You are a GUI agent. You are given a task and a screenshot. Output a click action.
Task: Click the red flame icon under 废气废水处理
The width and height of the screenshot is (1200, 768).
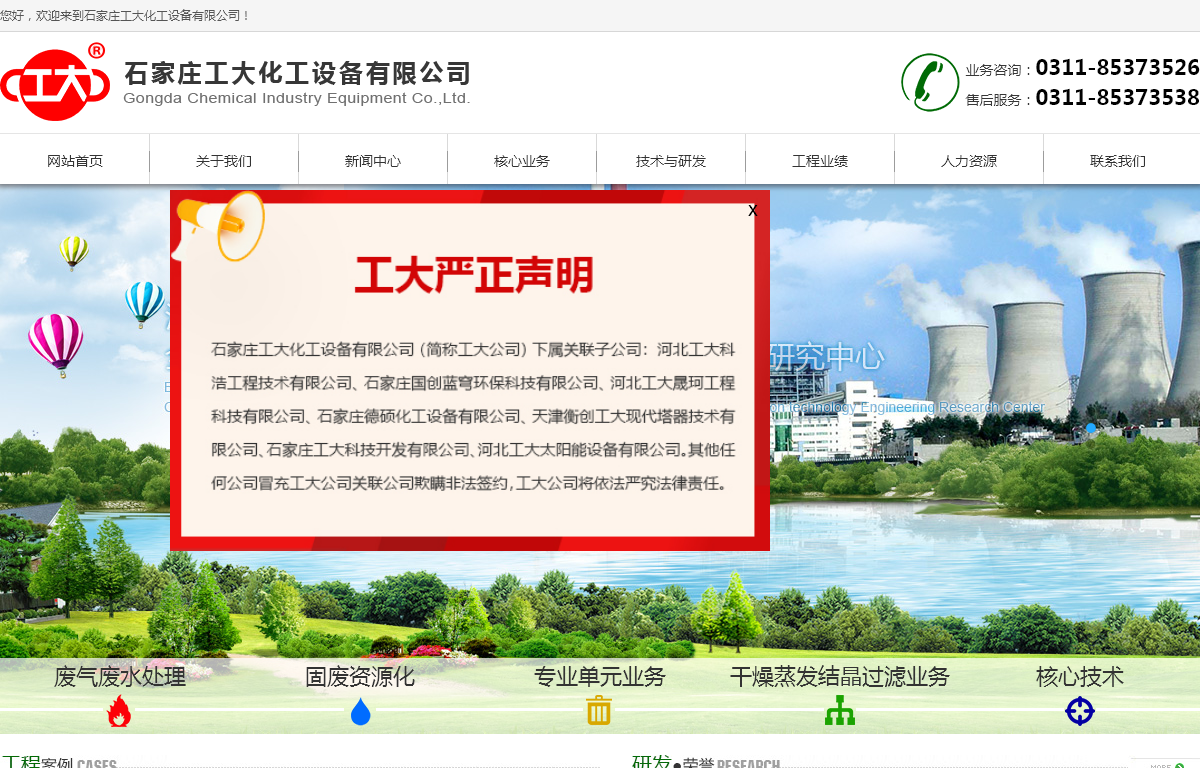click(x=119, y=711)
